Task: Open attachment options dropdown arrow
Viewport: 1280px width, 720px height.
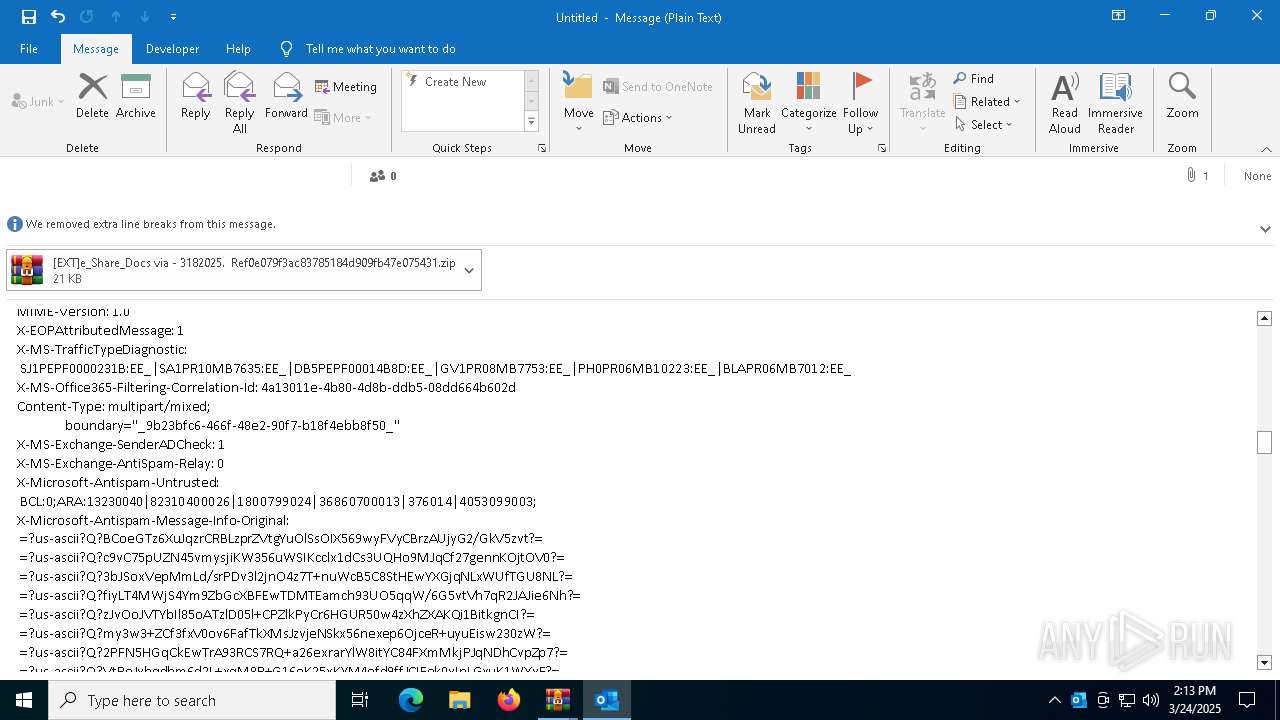Action: point(469,271)
